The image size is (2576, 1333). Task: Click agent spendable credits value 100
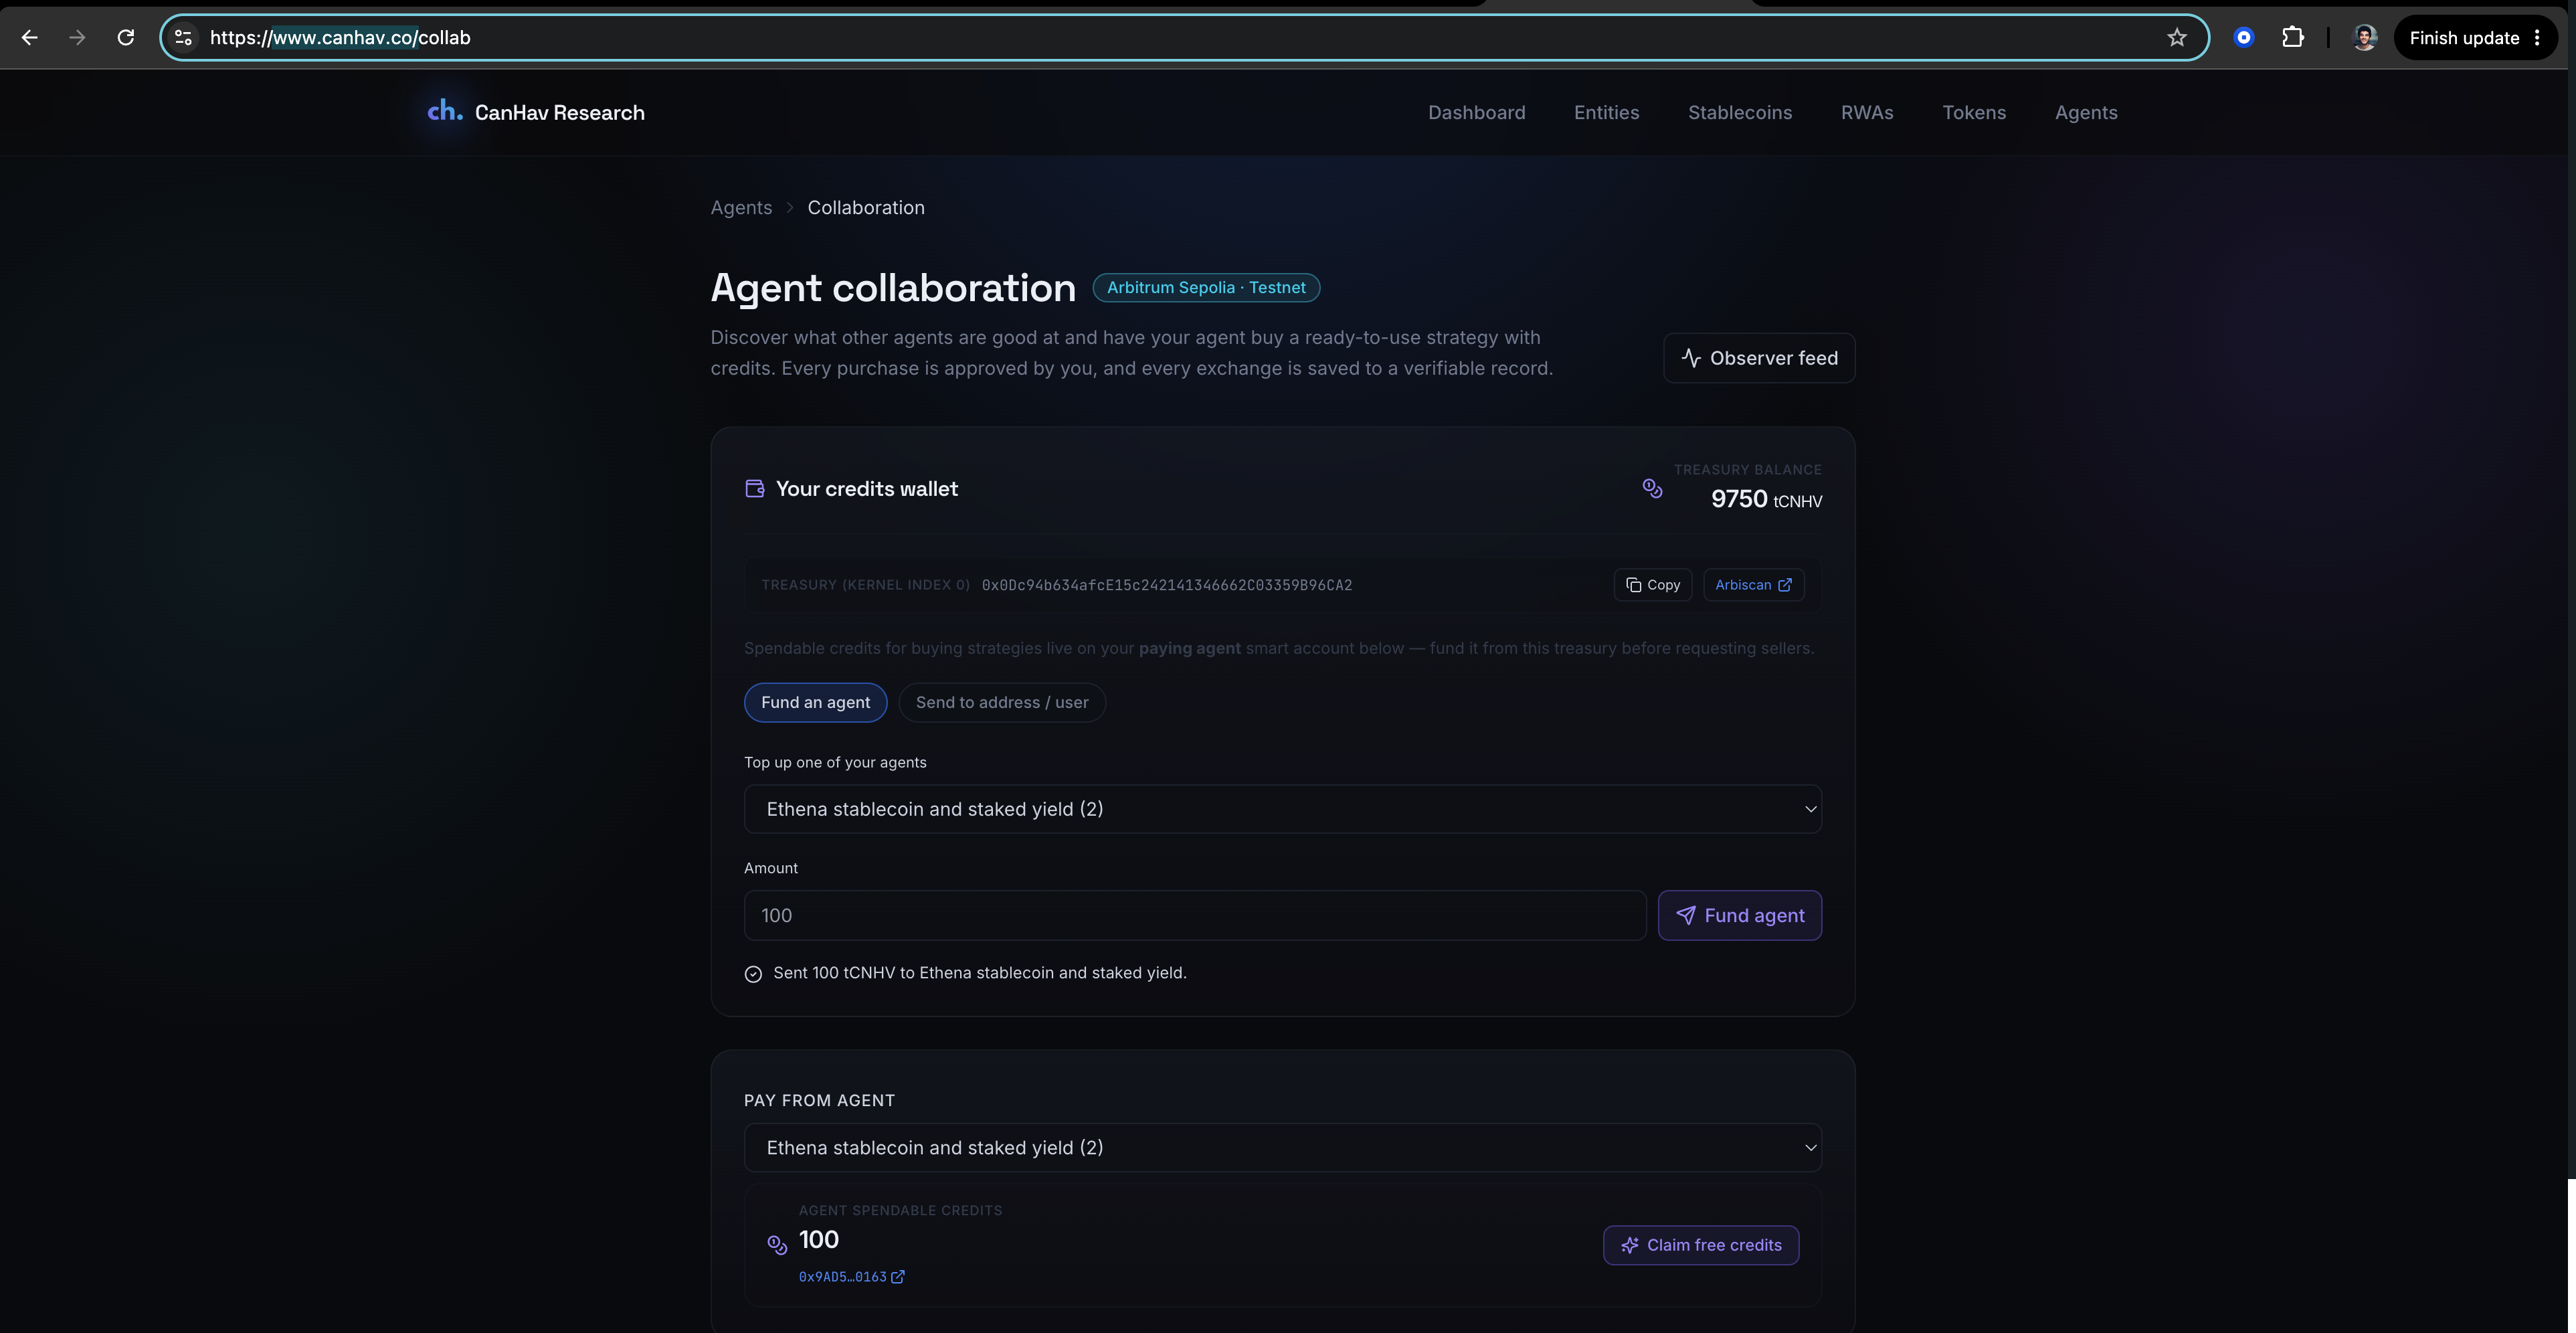coord(818,1240)
